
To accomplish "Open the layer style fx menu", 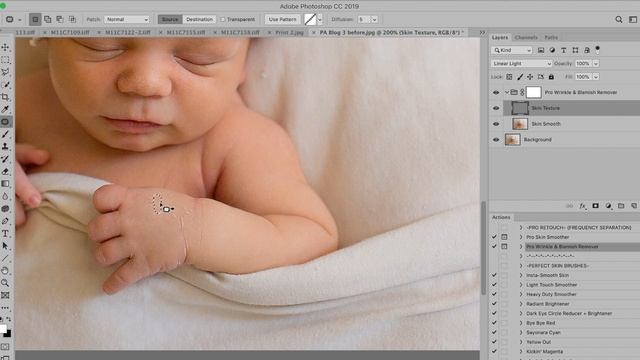I will click(582, 206).
